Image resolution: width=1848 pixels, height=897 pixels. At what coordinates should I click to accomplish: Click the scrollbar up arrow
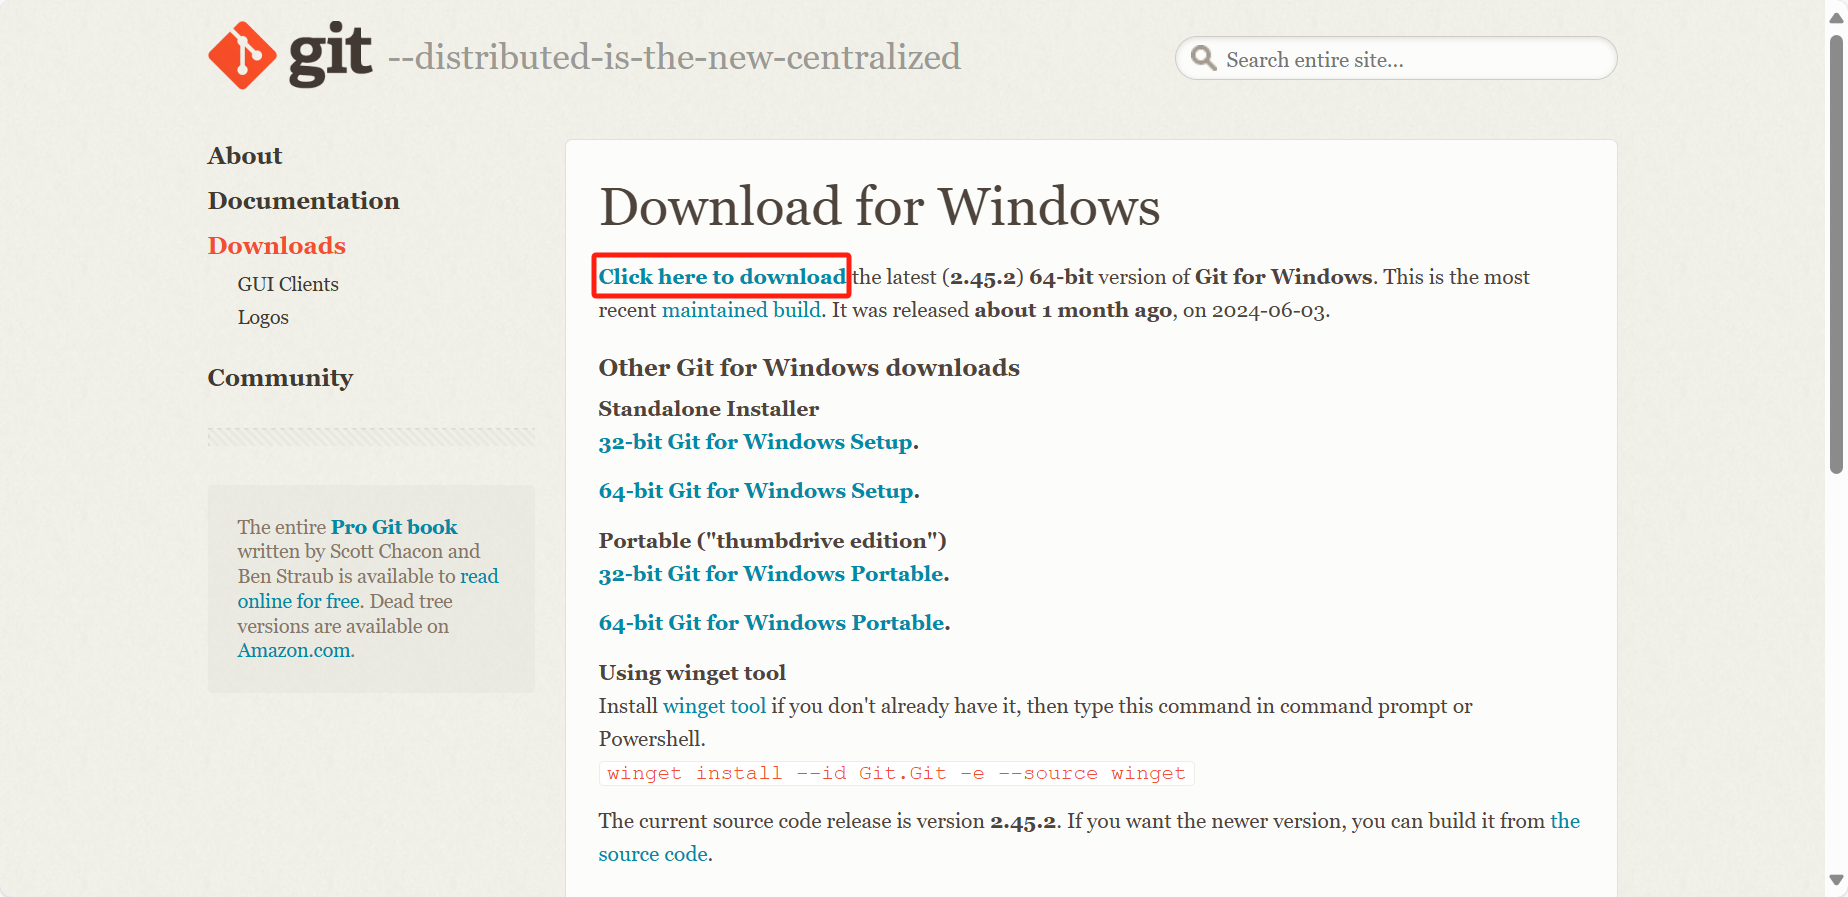pos(1836,17)
